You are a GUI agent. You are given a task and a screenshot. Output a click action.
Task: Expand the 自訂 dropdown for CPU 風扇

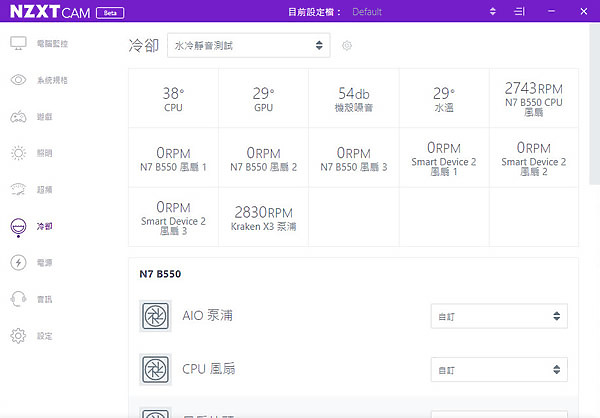coord(499,370)
